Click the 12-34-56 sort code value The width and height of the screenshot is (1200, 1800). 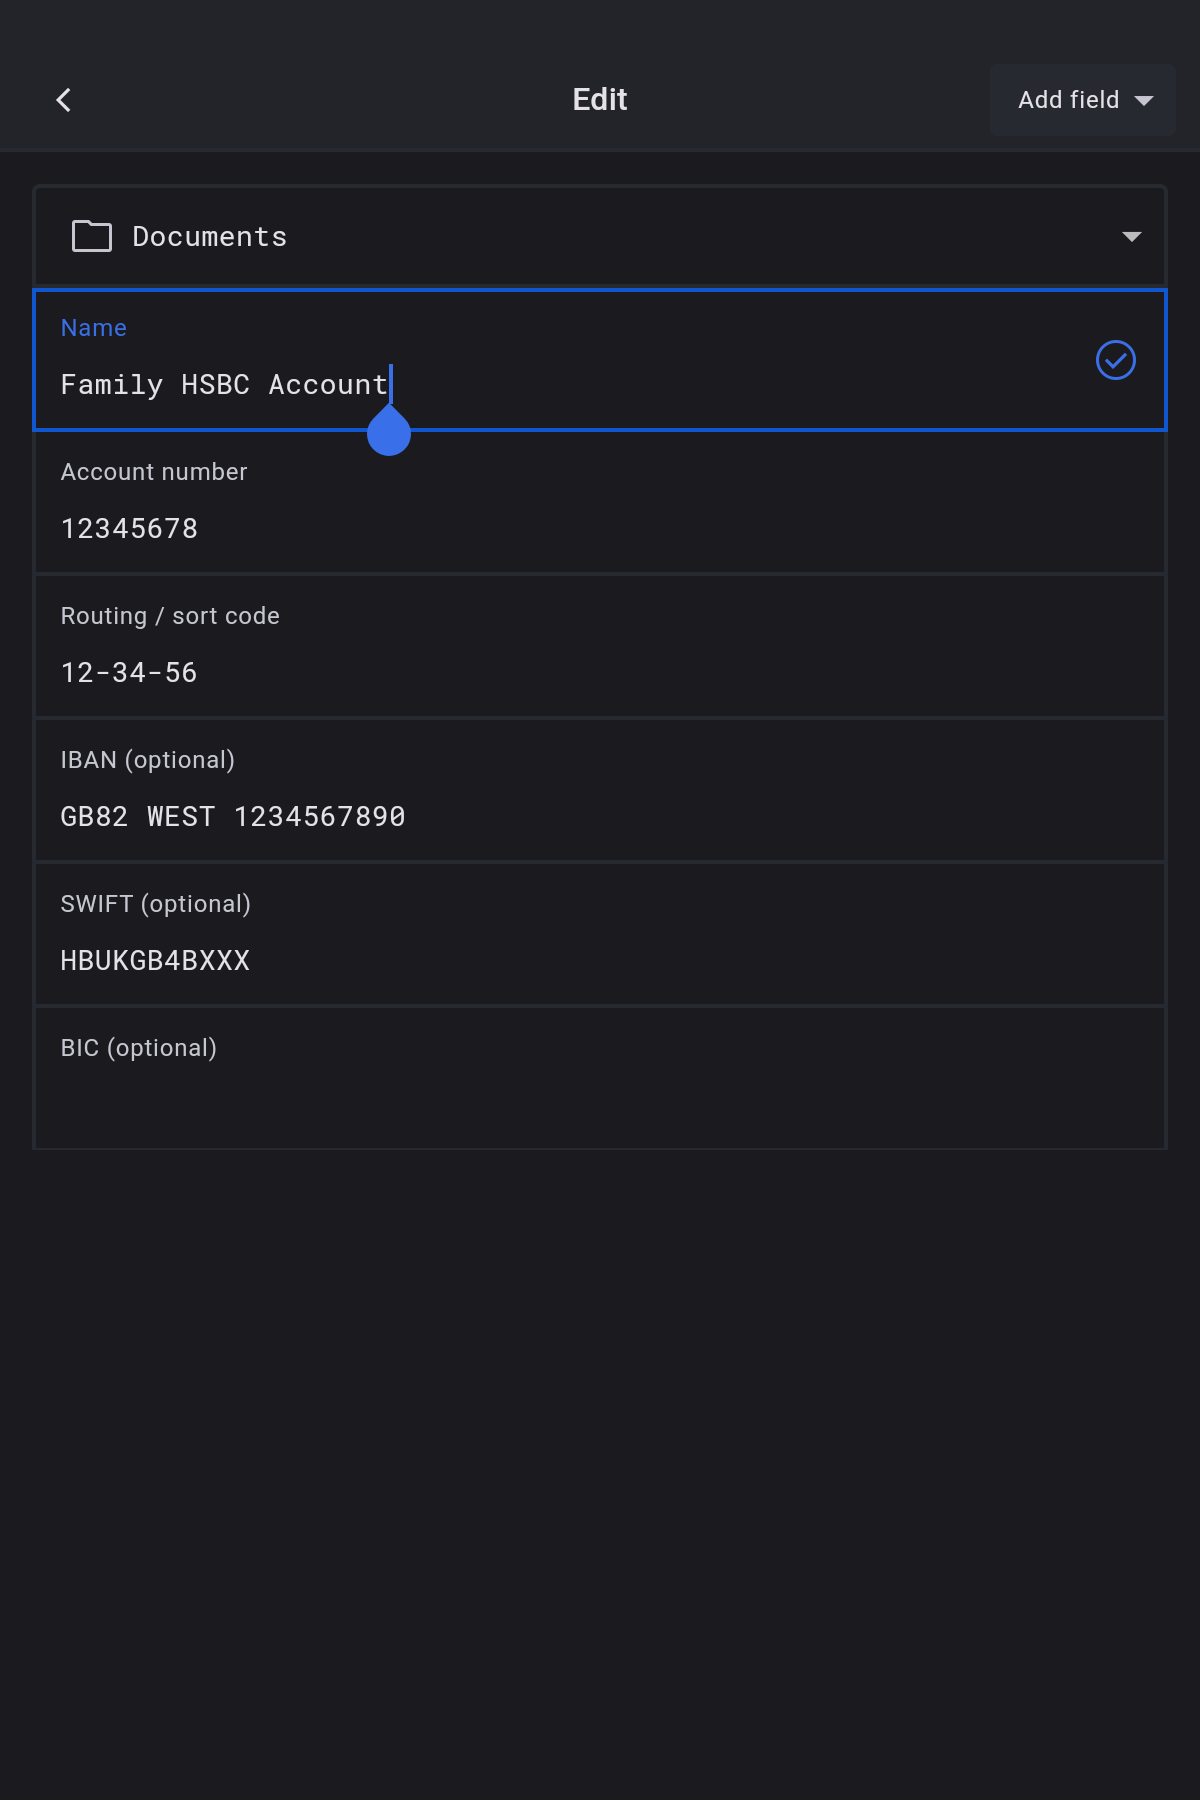tap(129, 673)
